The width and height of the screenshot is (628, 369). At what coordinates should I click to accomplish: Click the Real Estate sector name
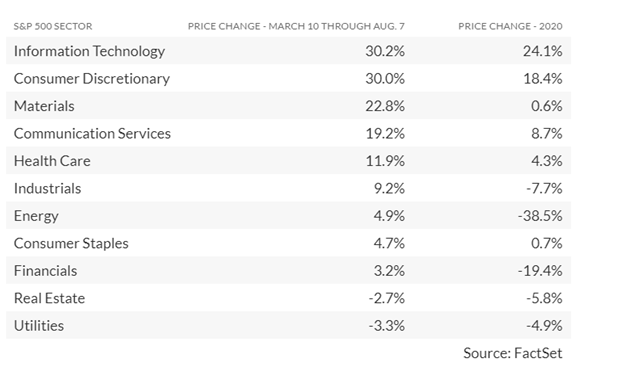pyautogui.click(x=49, y=298)
